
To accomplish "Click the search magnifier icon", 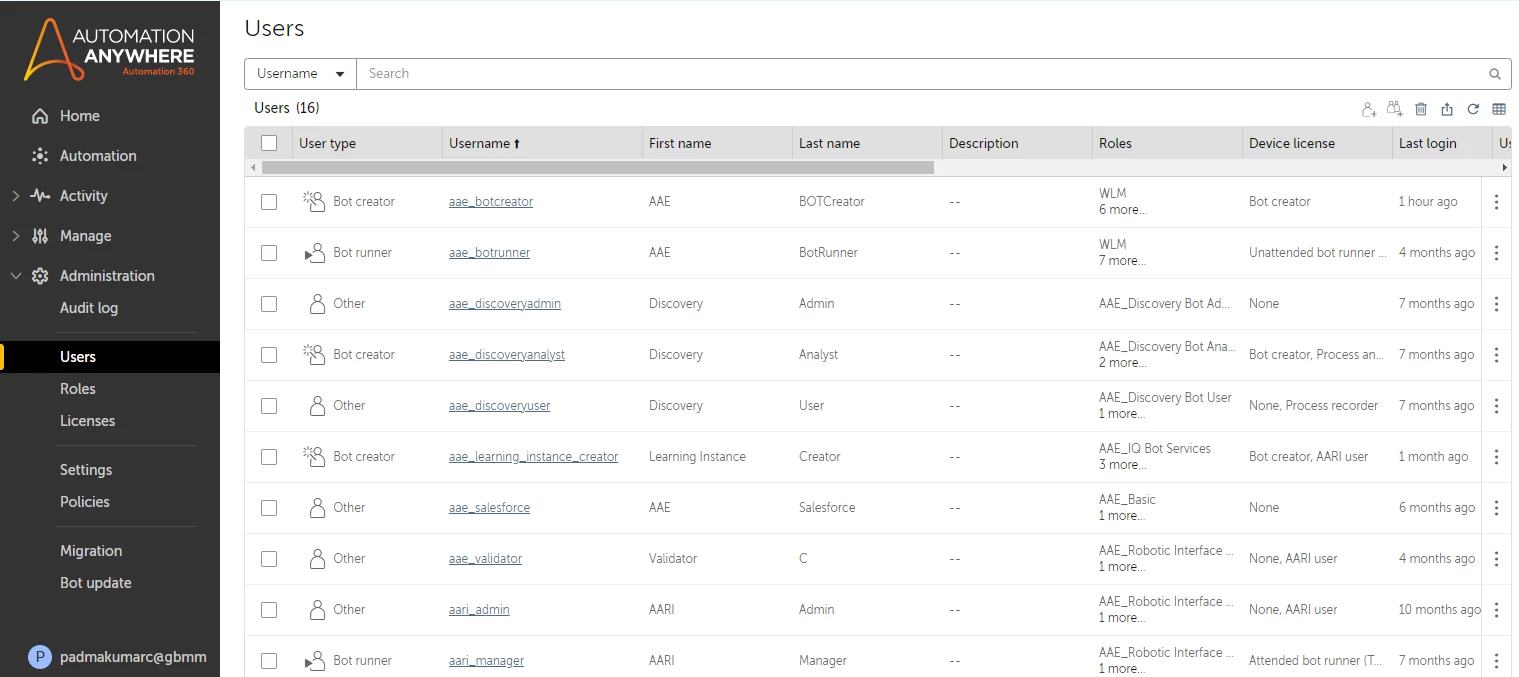I will 1494,73.
